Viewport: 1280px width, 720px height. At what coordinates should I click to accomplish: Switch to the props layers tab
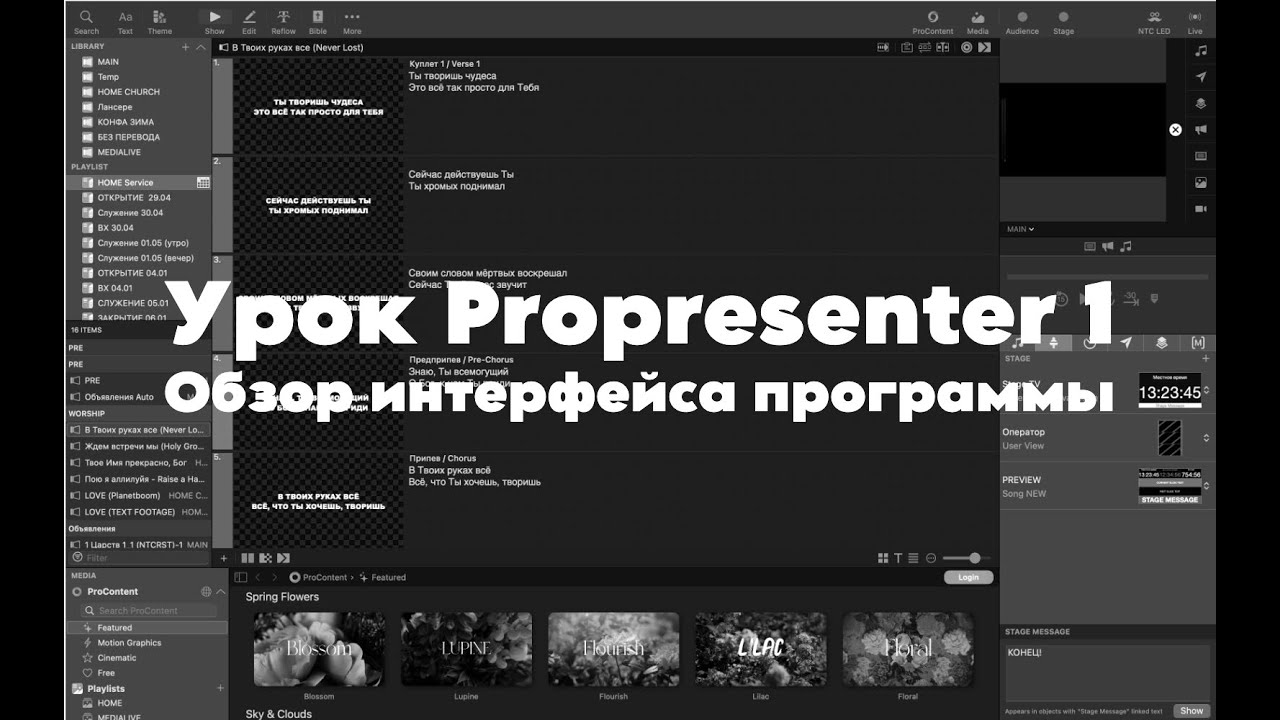coord(1161,343)
